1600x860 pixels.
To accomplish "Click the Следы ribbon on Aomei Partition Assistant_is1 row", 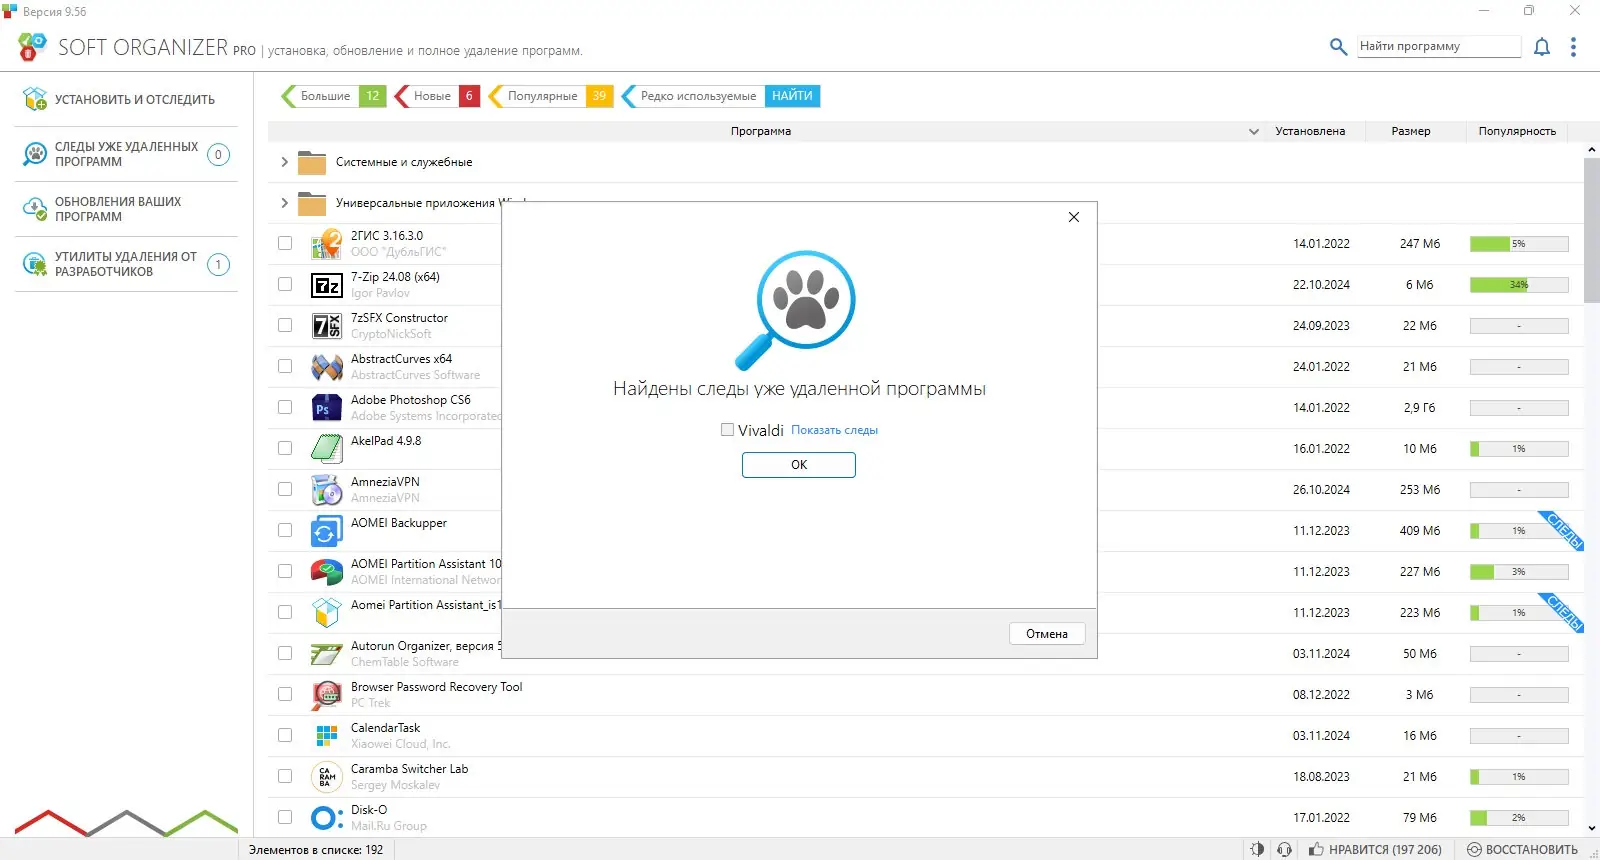I will (x=1564, y=613).
